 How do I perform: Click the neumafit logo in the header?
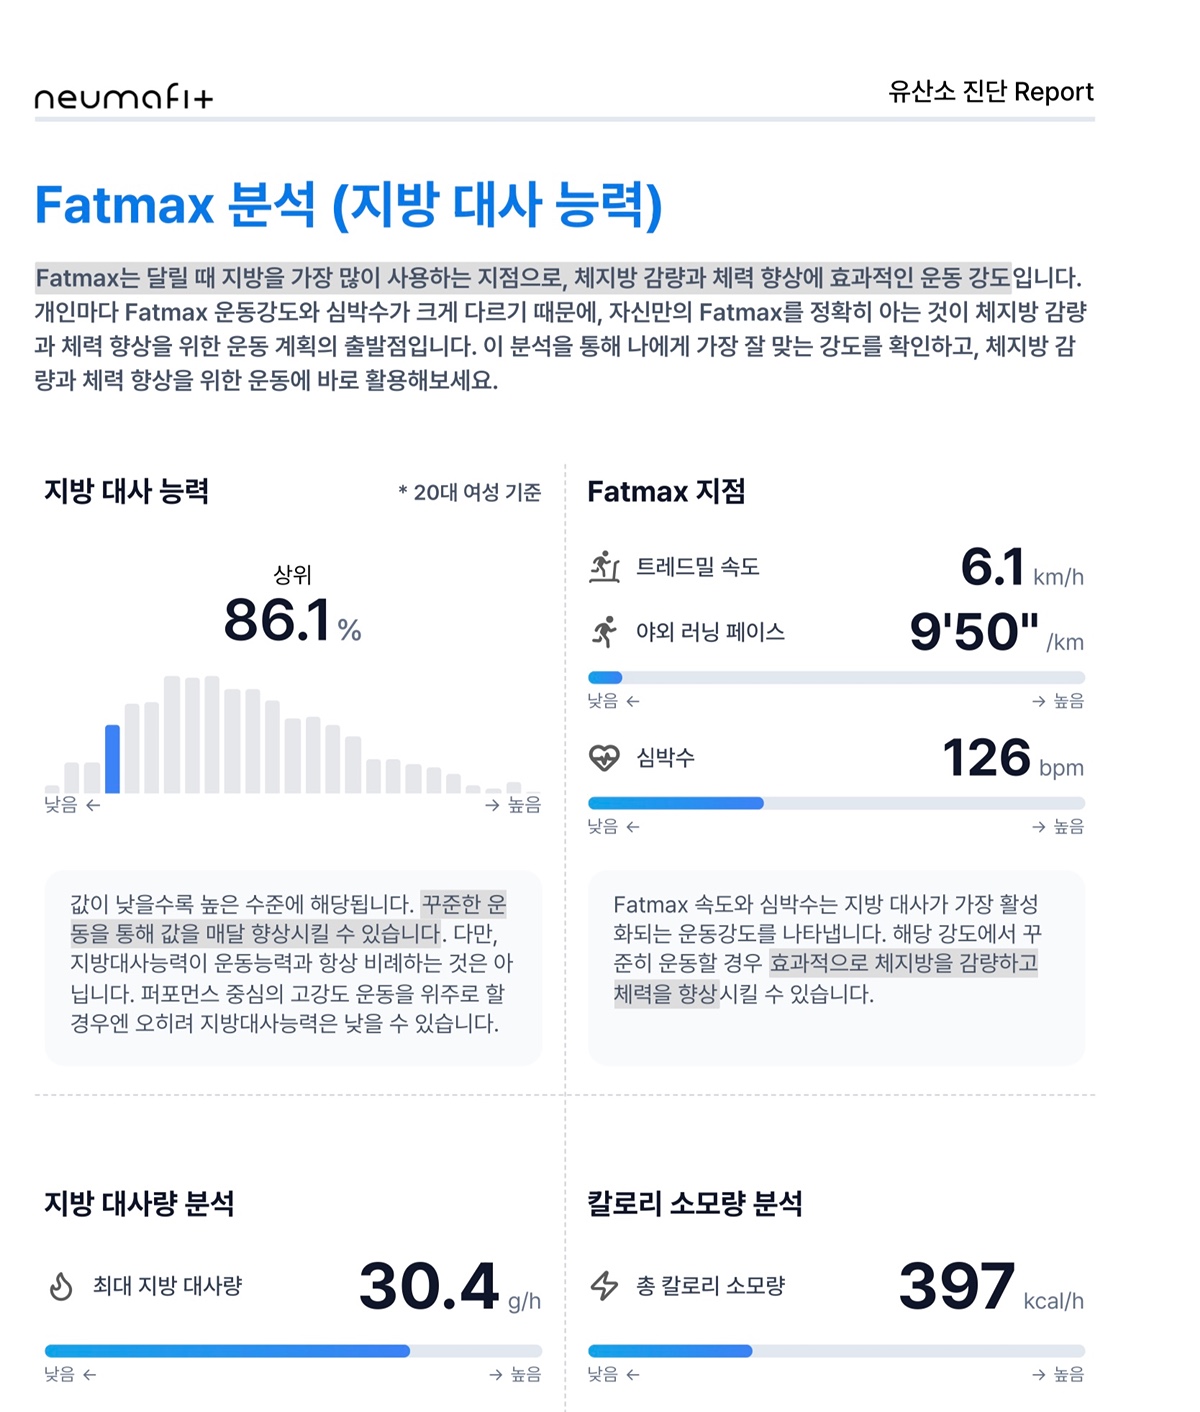coord(124,97)
